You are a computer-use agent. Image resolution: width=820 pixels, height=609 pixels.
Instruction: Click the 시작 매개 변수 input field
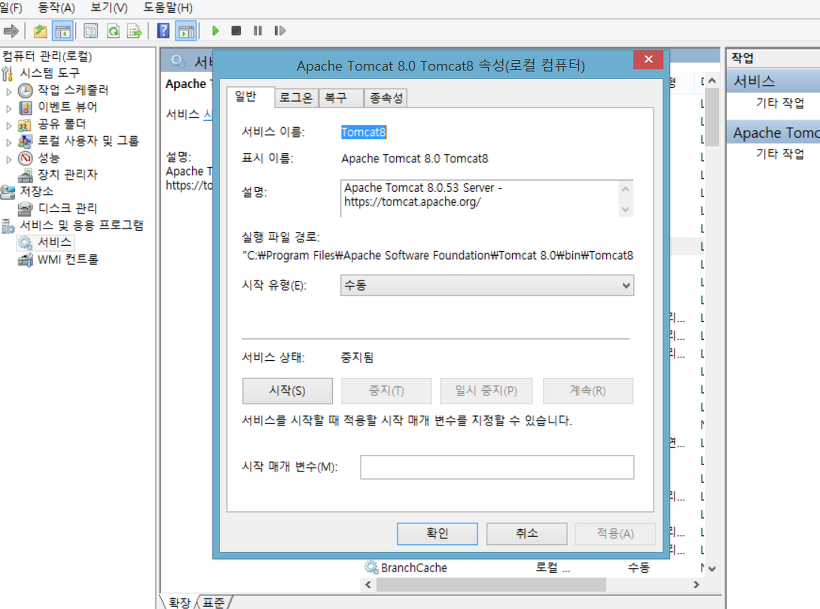click(497, 467)
